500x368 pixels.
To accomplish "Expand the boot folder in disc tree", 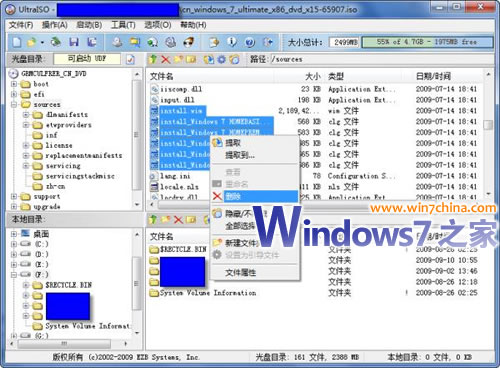I will pyautogui.click(x=14, y=84).
